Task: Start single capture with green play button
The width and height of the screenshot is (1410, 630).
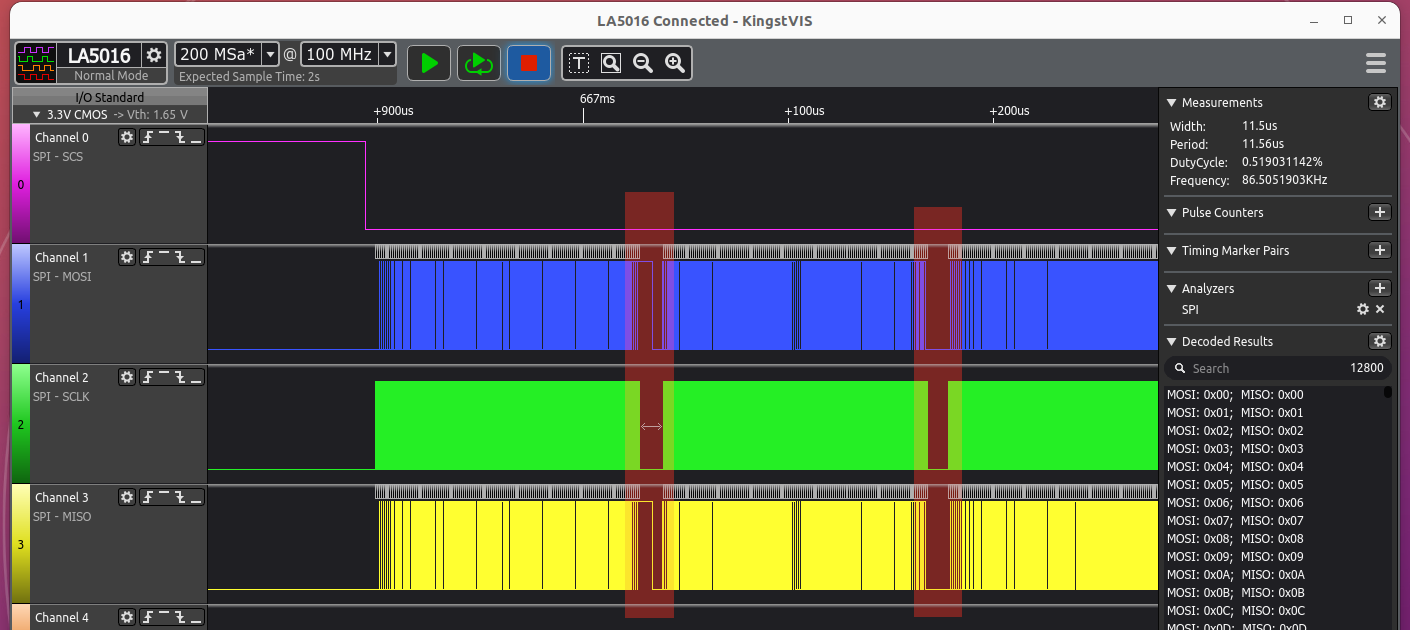Action: [x=429, y=63]
